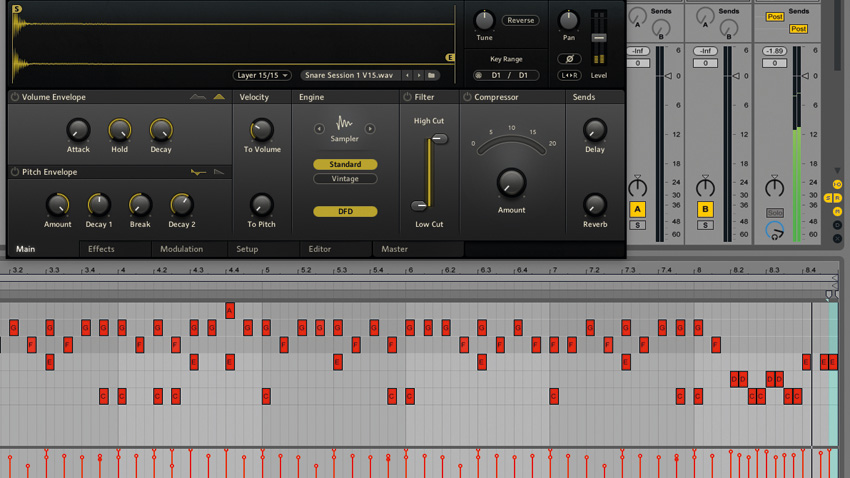The width and height of the screenshot is (850, 478).
Task: Open the Modulation tab
Action: pyautogui.click(x=182, y=249)
